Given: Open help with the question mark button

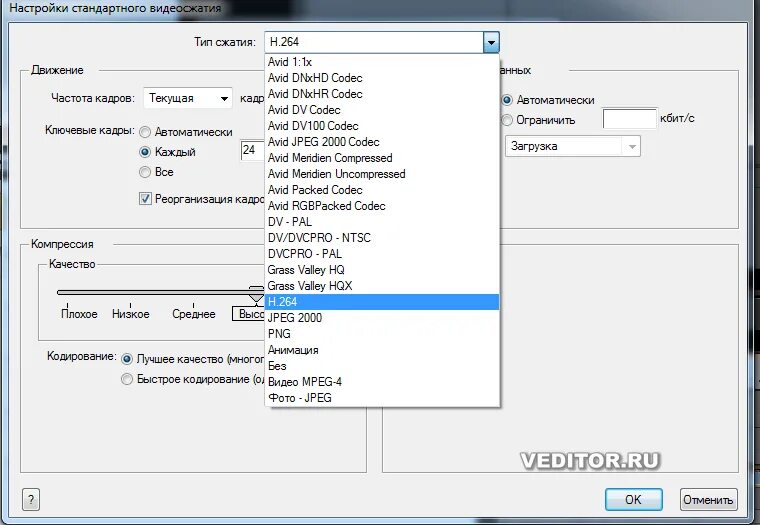Looking at the screenshot, I should [31, 500].
